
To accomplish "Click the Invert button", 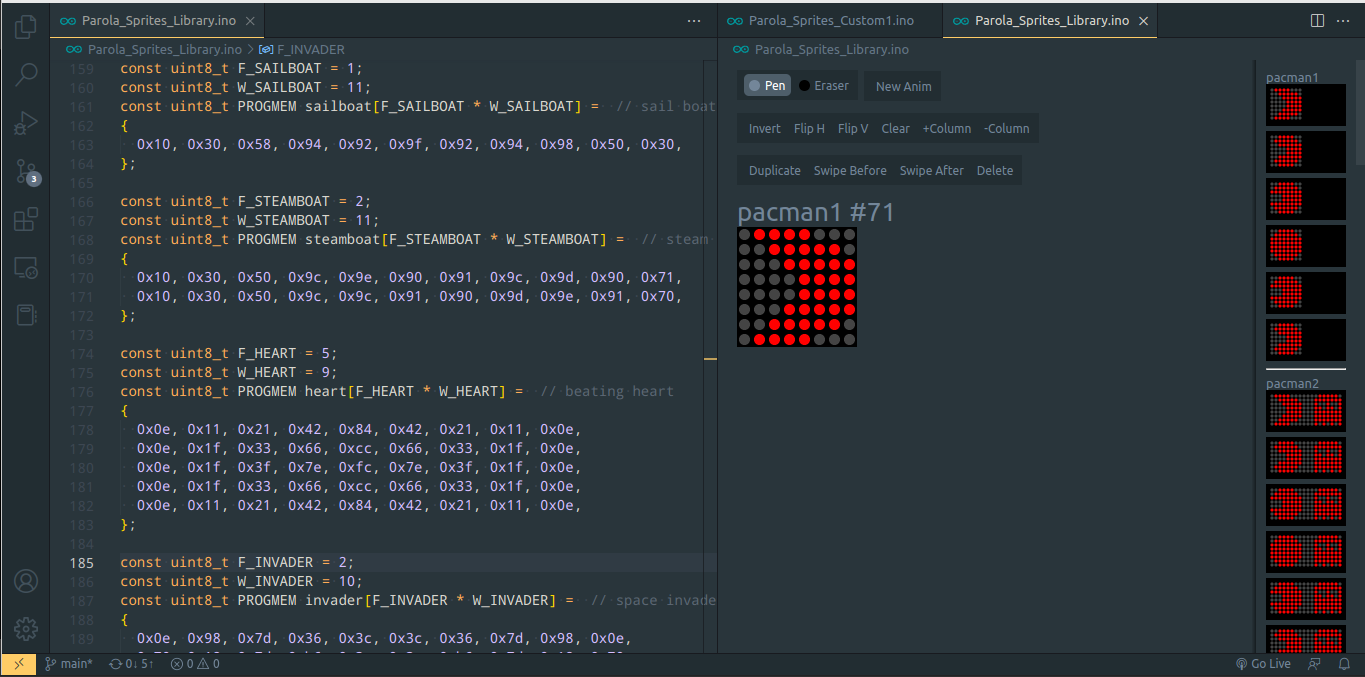I will point(765,128).
